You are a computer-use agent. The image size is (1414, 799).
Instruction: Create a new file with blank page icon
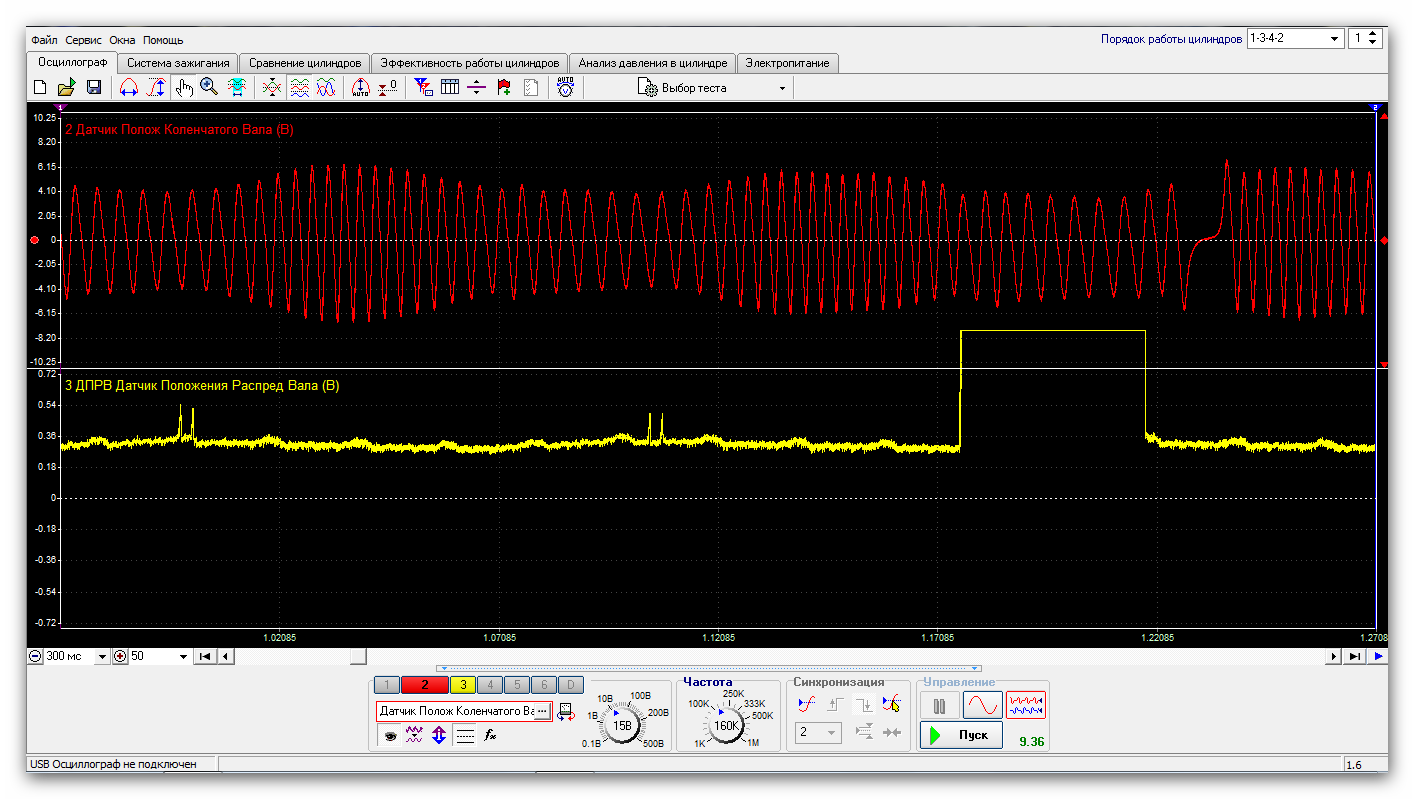click(x=40, y=87)
